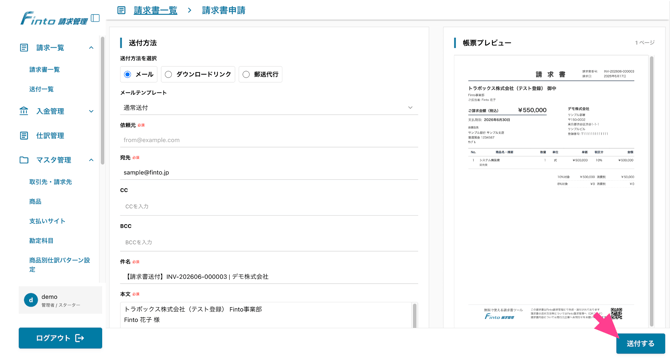Expand the 入金管理 section chevron

[91, 111]
